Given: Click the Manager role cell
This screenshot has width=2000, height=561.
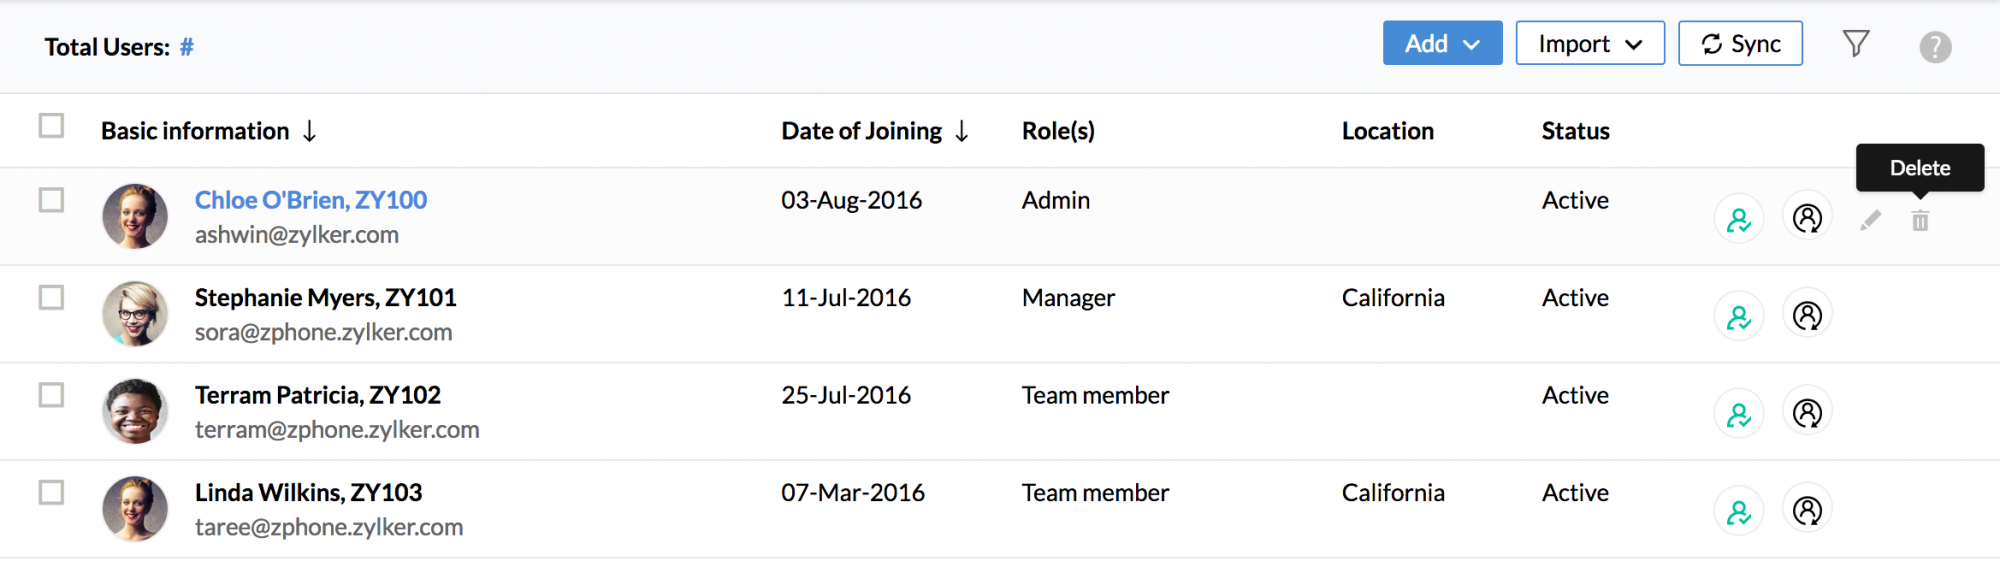Looking at the screenshot, I should [1068, 297].
